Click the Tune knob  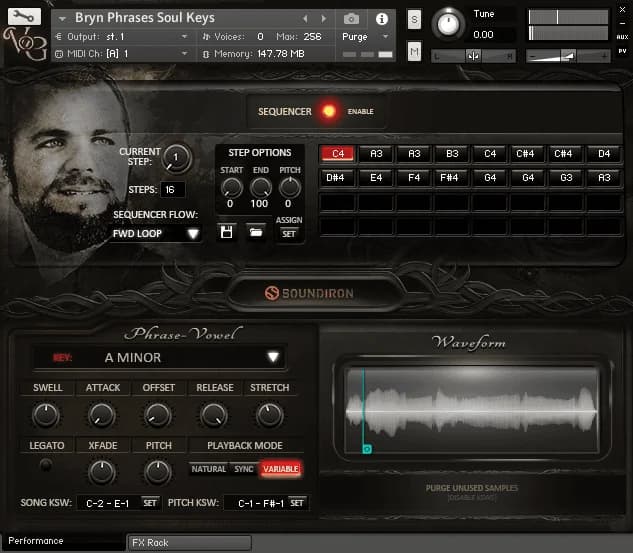[x=450, y=24]
